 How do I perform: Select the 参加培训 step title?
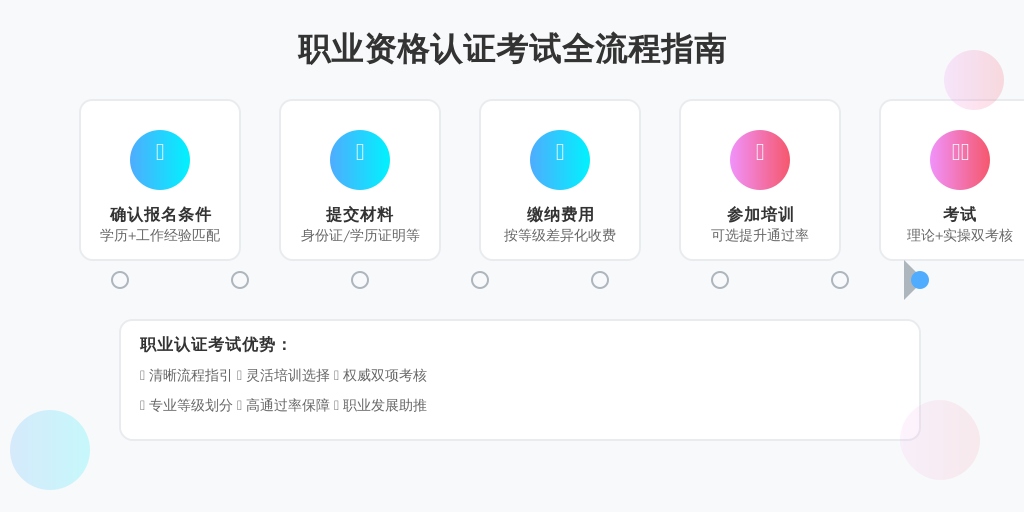760,214
